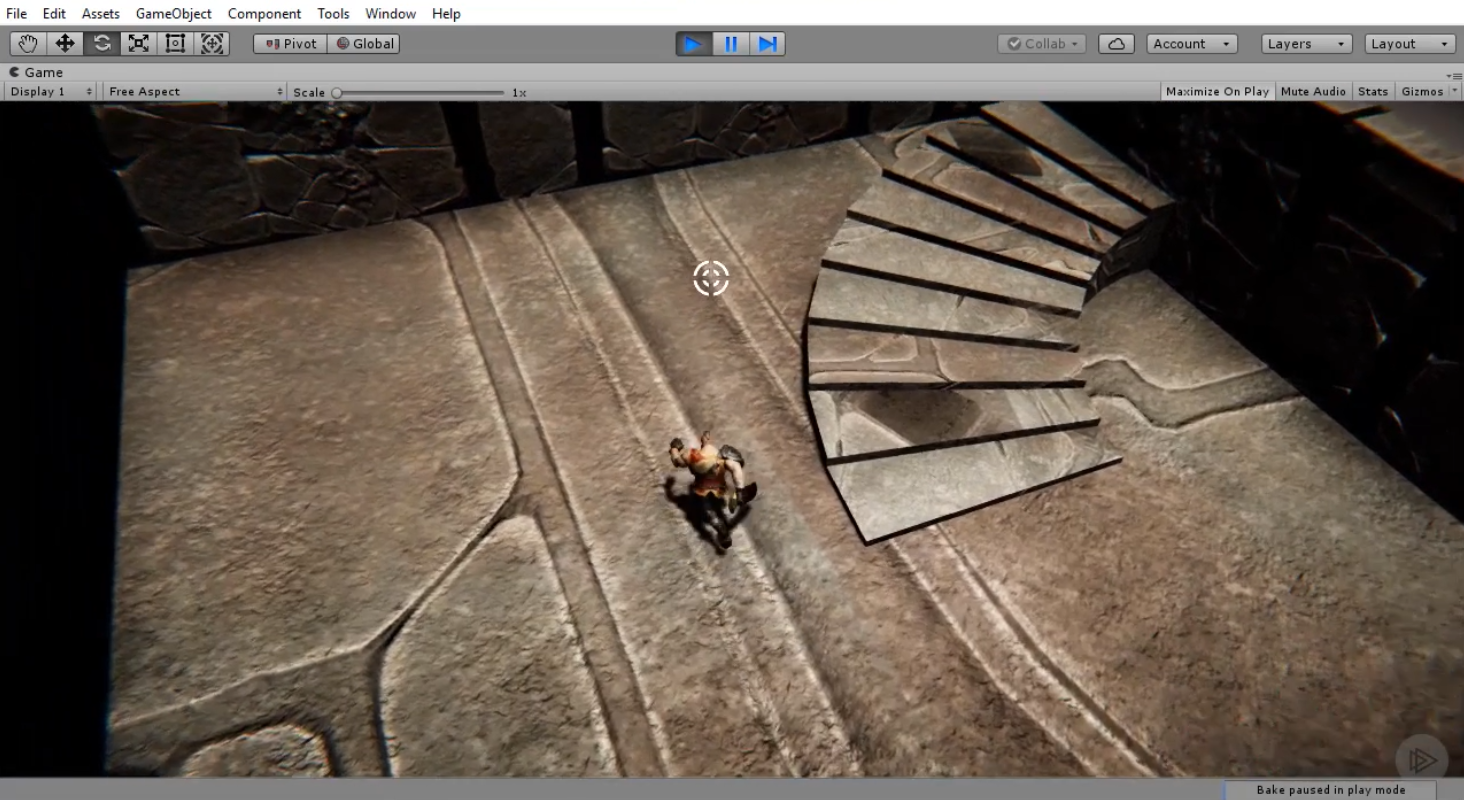Viewport: 1464px width, 800px height.
Task: Toggle Gizmos in Game view
Action: (x=1422, y=92)
